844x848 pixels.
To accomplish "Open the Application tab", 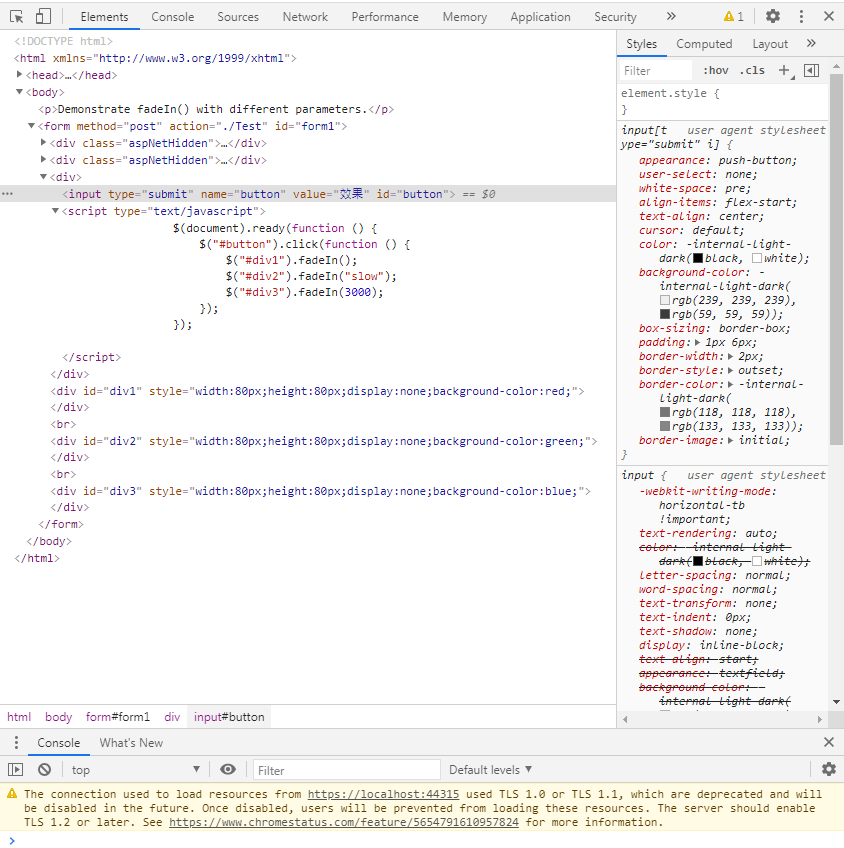I will tap(540, 17).
